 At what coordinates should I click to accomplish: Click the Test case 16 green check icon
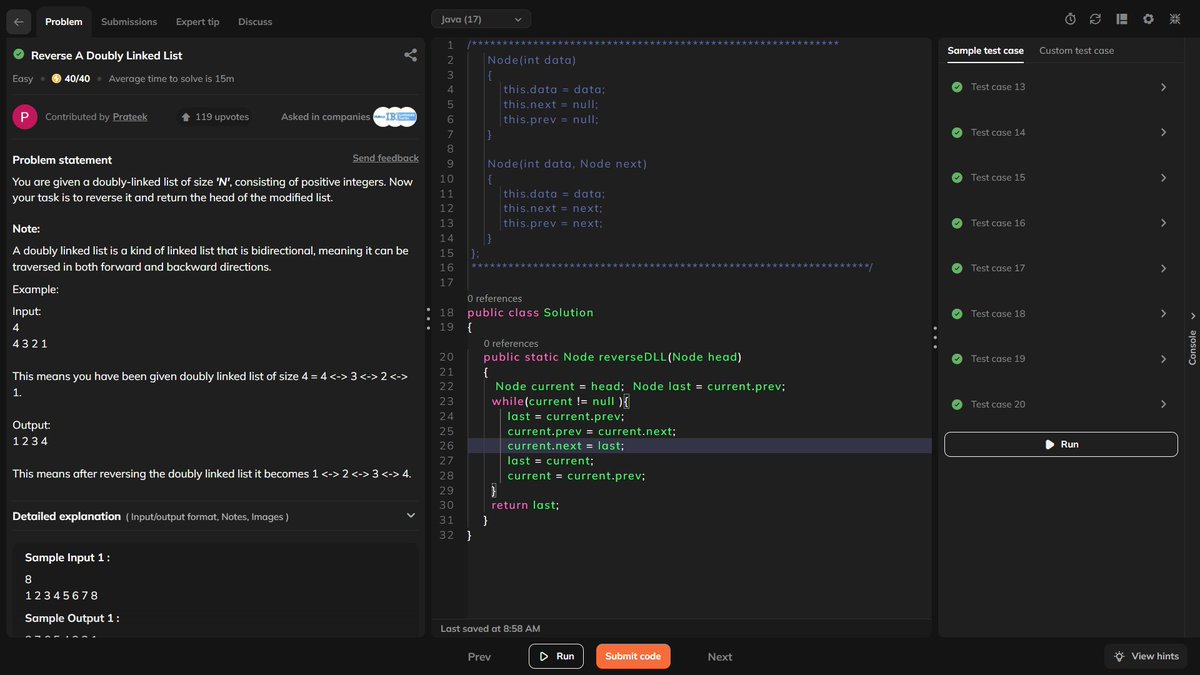coord(957,223)
